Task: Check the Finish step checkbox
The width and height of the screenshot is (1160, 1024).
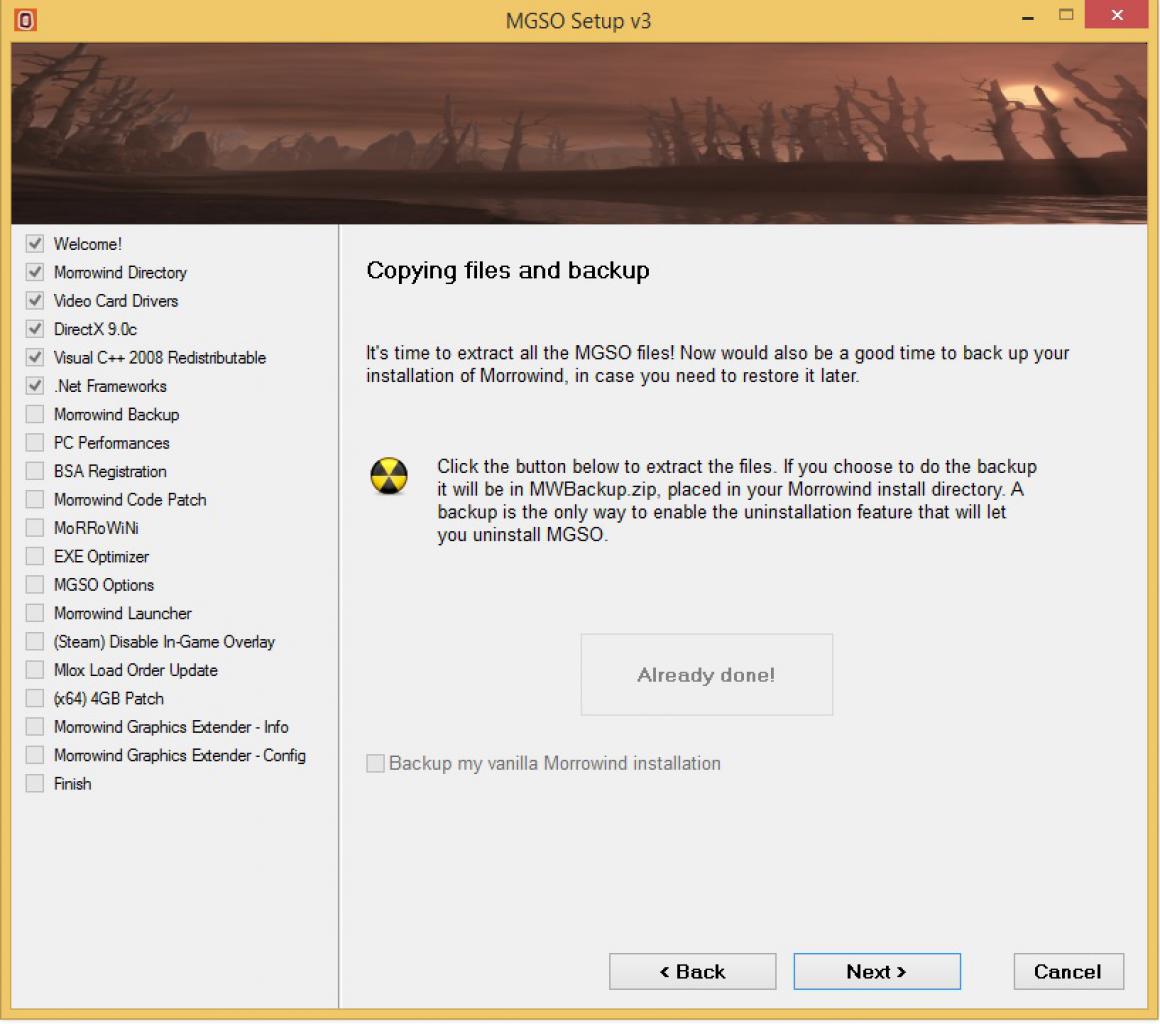Action: click(35, 783)
